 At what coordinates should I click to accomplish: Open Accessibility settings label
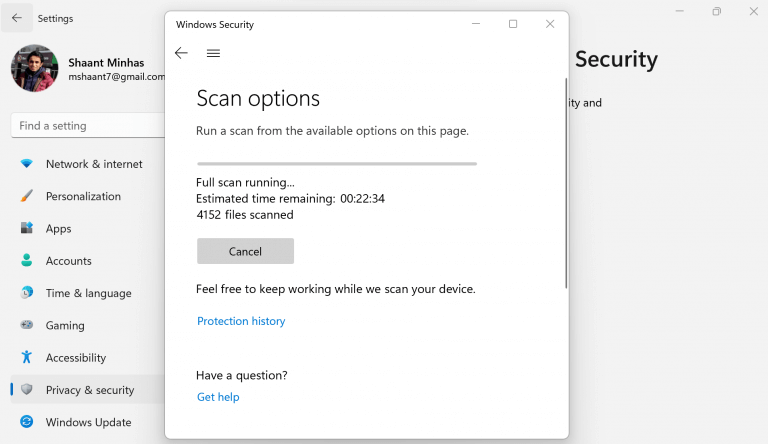pyautogui.click(x=76, y=358)
